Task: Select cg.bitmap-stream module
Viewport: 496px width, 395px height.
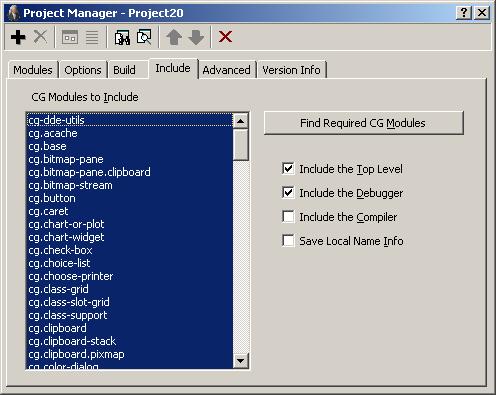Action: [x=130, y=185]
